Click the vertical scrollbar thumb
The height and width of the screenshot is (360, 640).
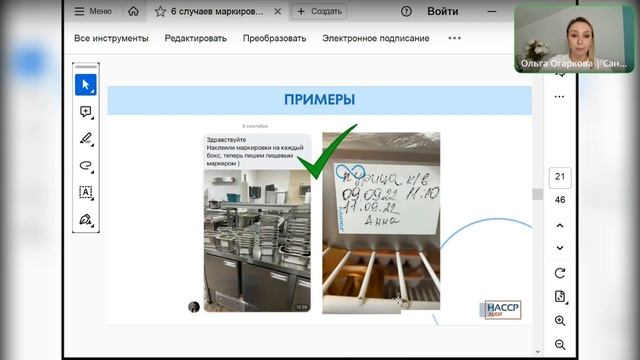(538, 194)
